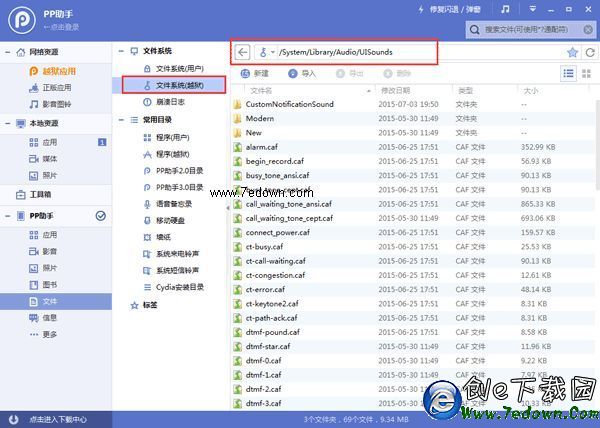Open 系统来电铃声 directory
This screenshot has width=600, height=428.
[x=171, y=254]
